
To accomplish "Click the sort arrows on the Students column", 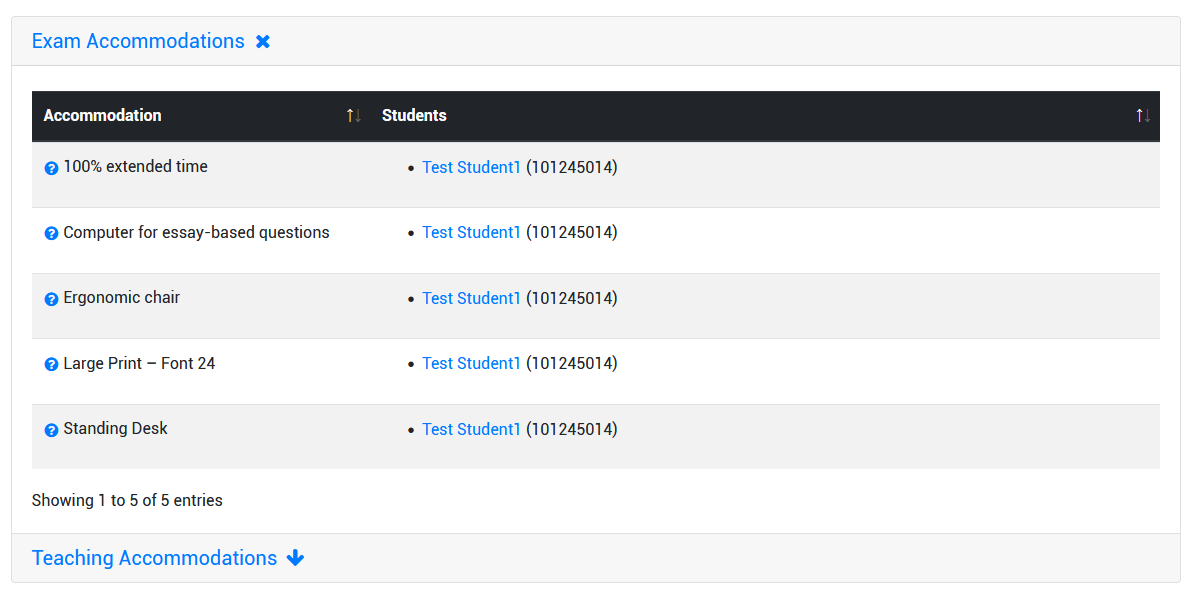I will click(1142, 116).
